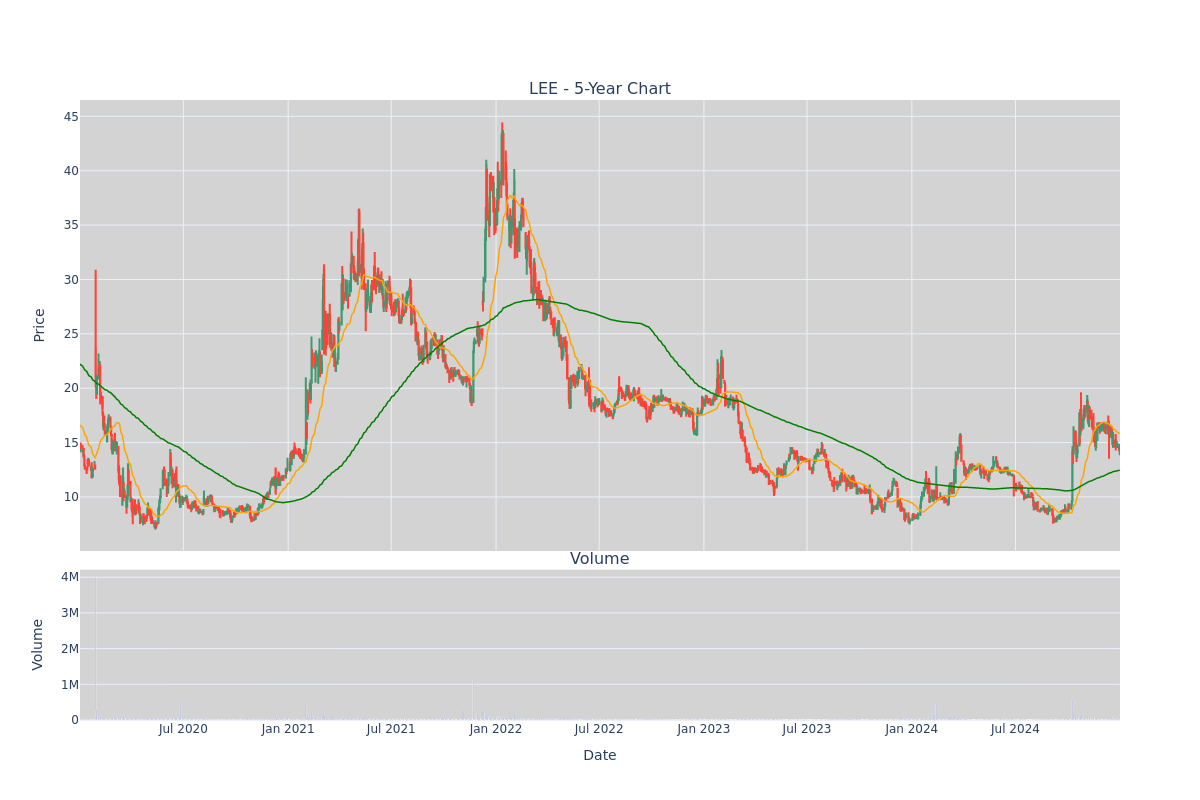Click the 'Jul 2020' date tick label
This screenshot has width=1200, height=800.
click(183, 729)
